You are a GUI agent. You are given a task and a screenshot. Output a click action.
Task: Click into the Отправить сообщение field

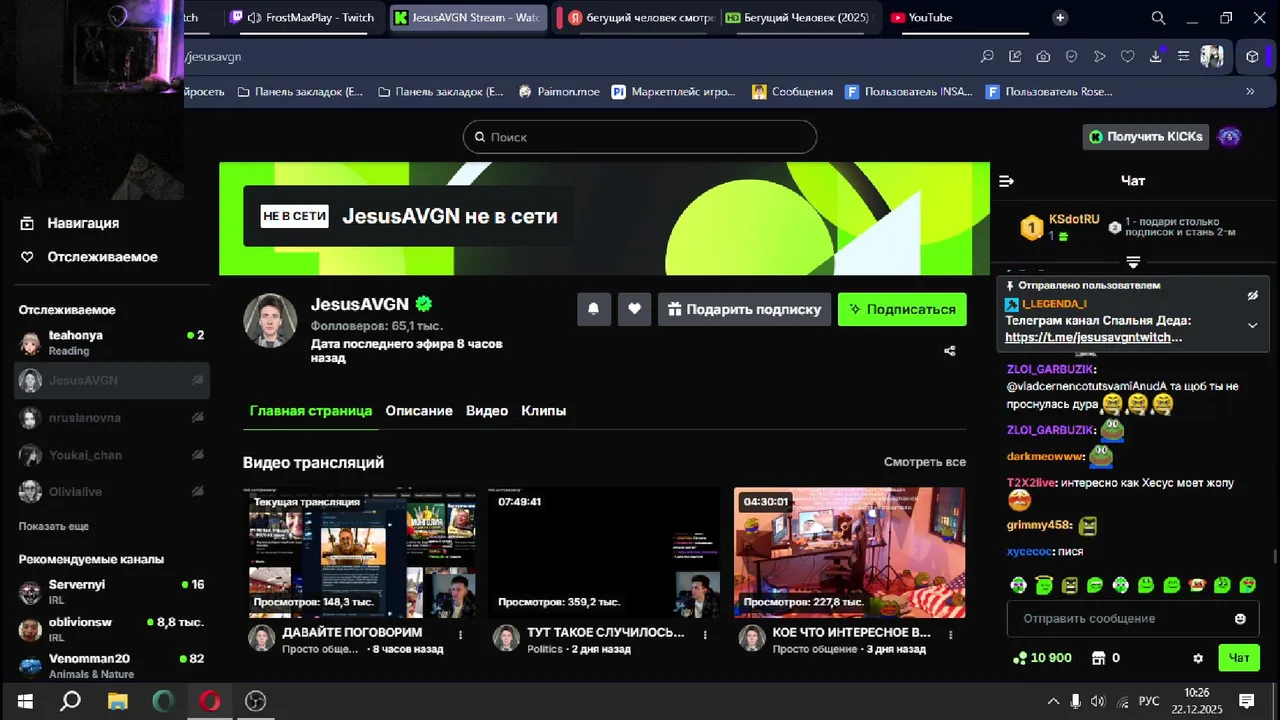pyautogui.click(x=1120, y=619)
